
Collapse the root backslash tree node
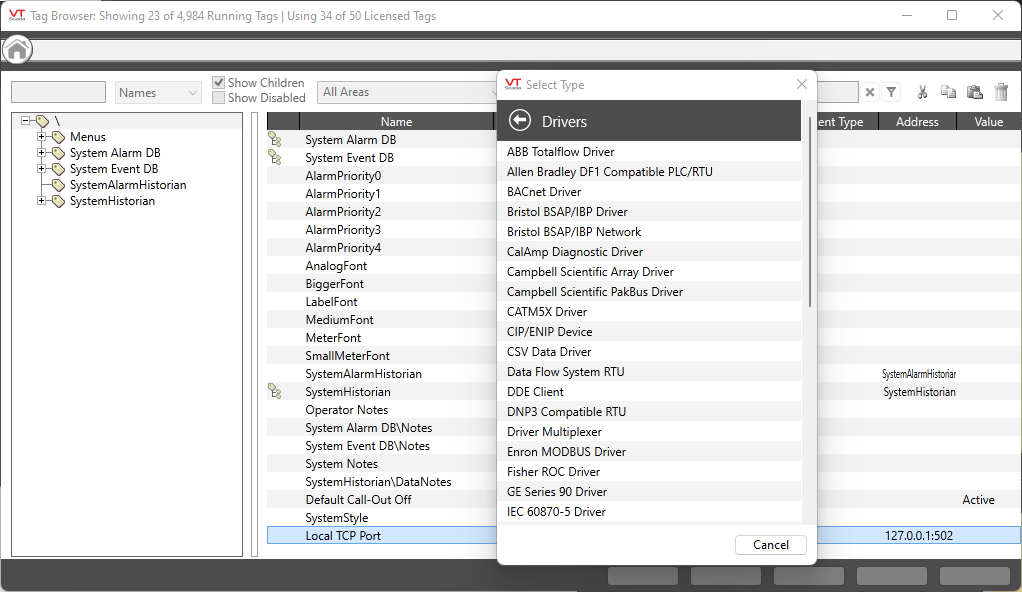26,121
